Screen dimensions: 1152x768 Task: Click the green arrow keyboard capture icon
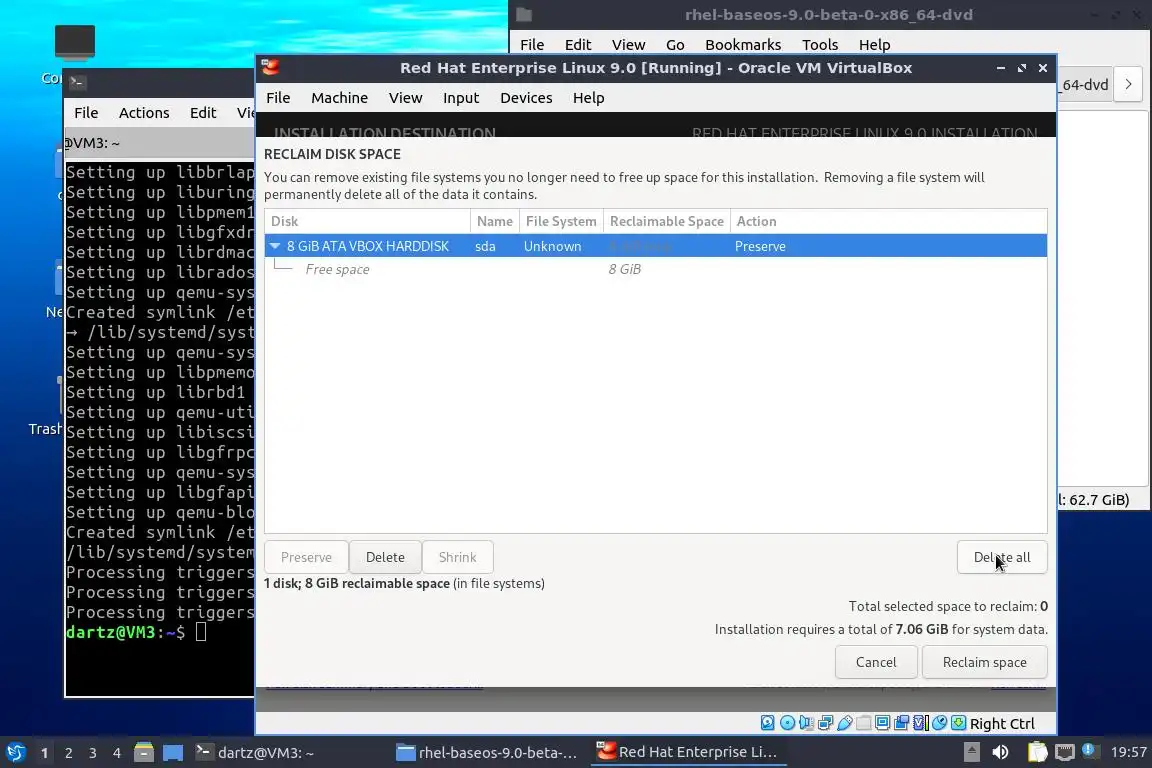[959, 723]
